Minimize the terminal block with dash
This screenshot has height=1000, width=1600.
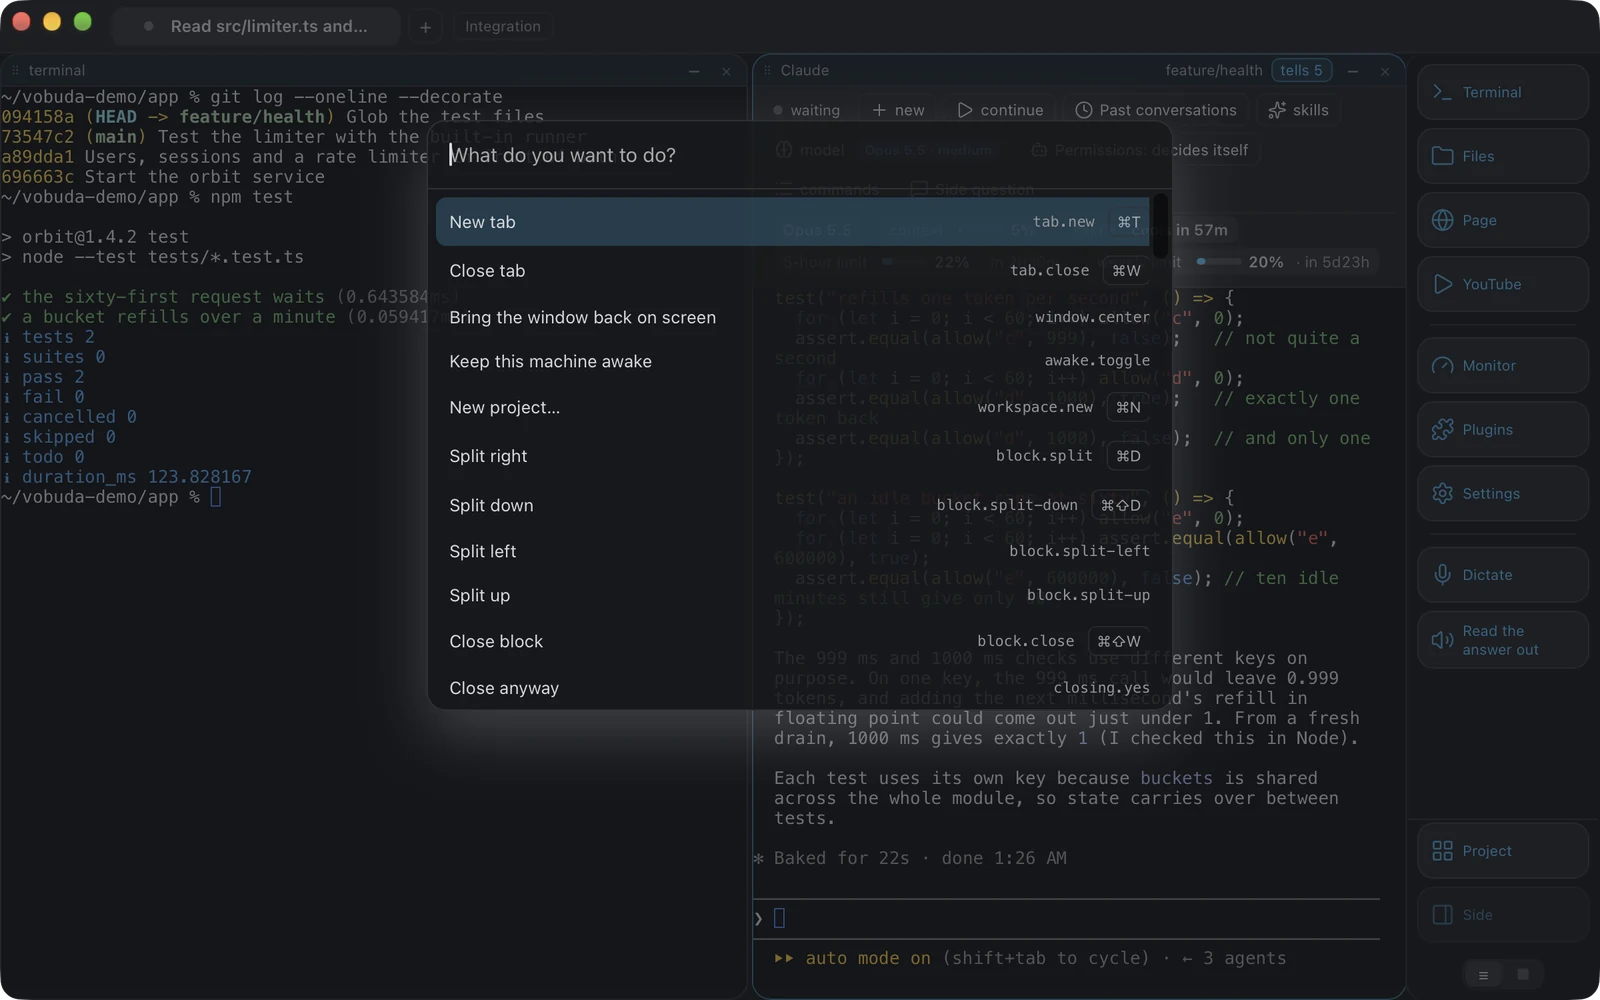tap(694, 71)
